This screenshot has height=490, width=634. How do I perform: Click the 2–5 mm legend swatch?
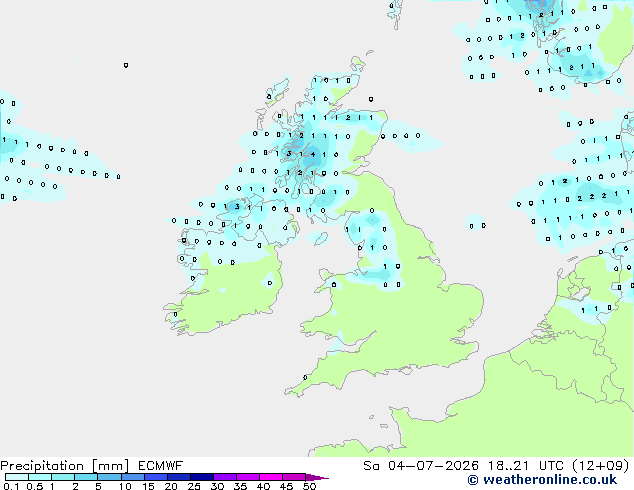[86, 477]
